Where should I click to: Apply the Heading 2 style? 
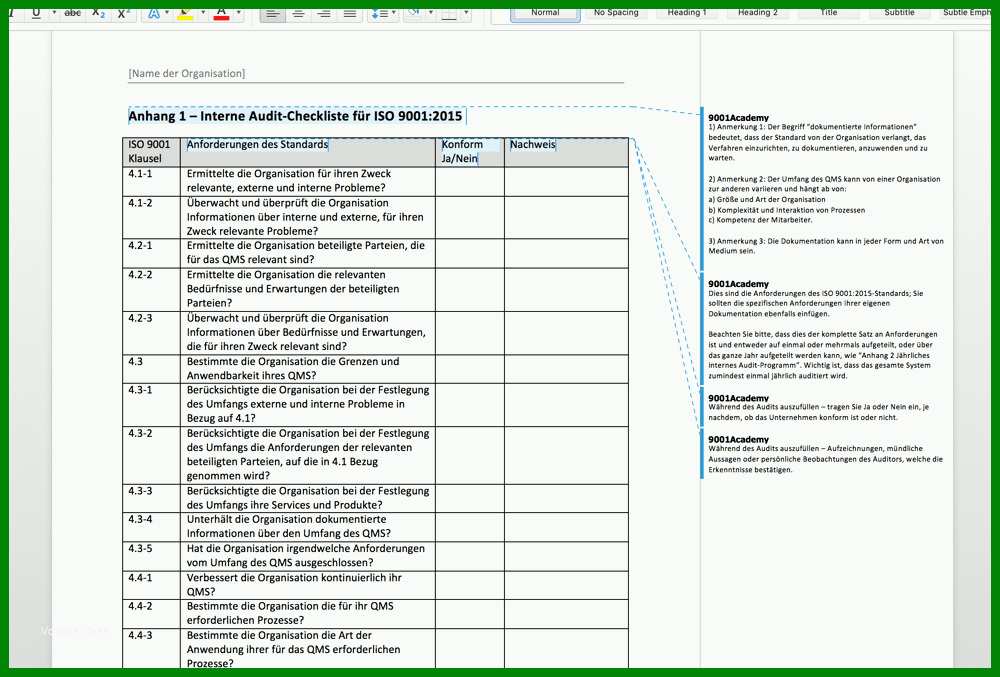[x=758, y=13]
